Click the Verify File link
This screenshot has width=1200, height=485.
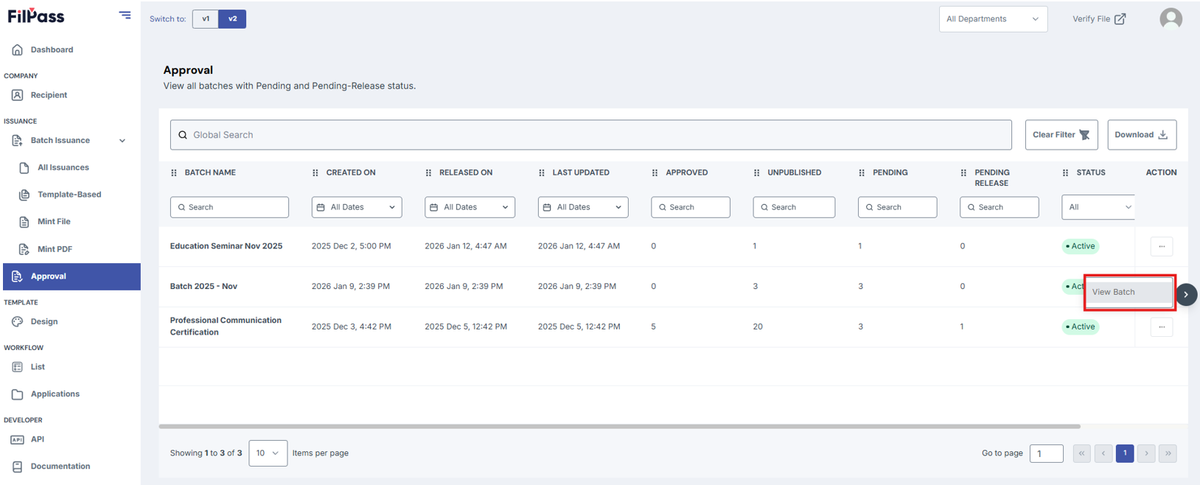pyautogui.click(x=1099, y=19)
